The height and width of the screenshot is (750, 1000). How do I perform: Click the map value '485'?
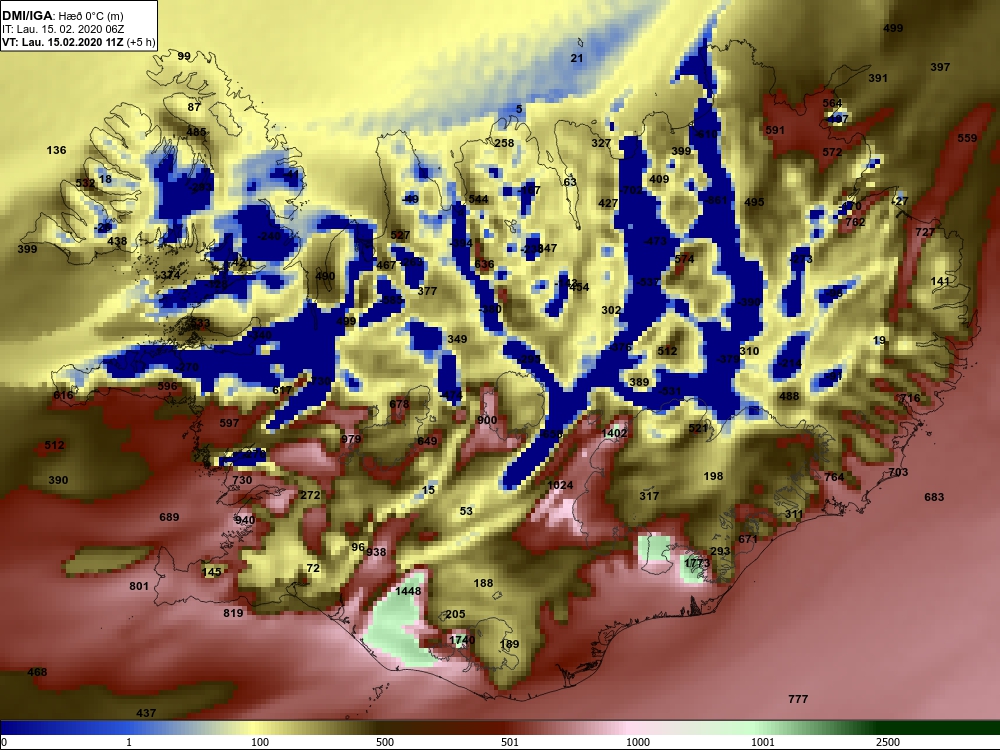(x=196, y=132)
